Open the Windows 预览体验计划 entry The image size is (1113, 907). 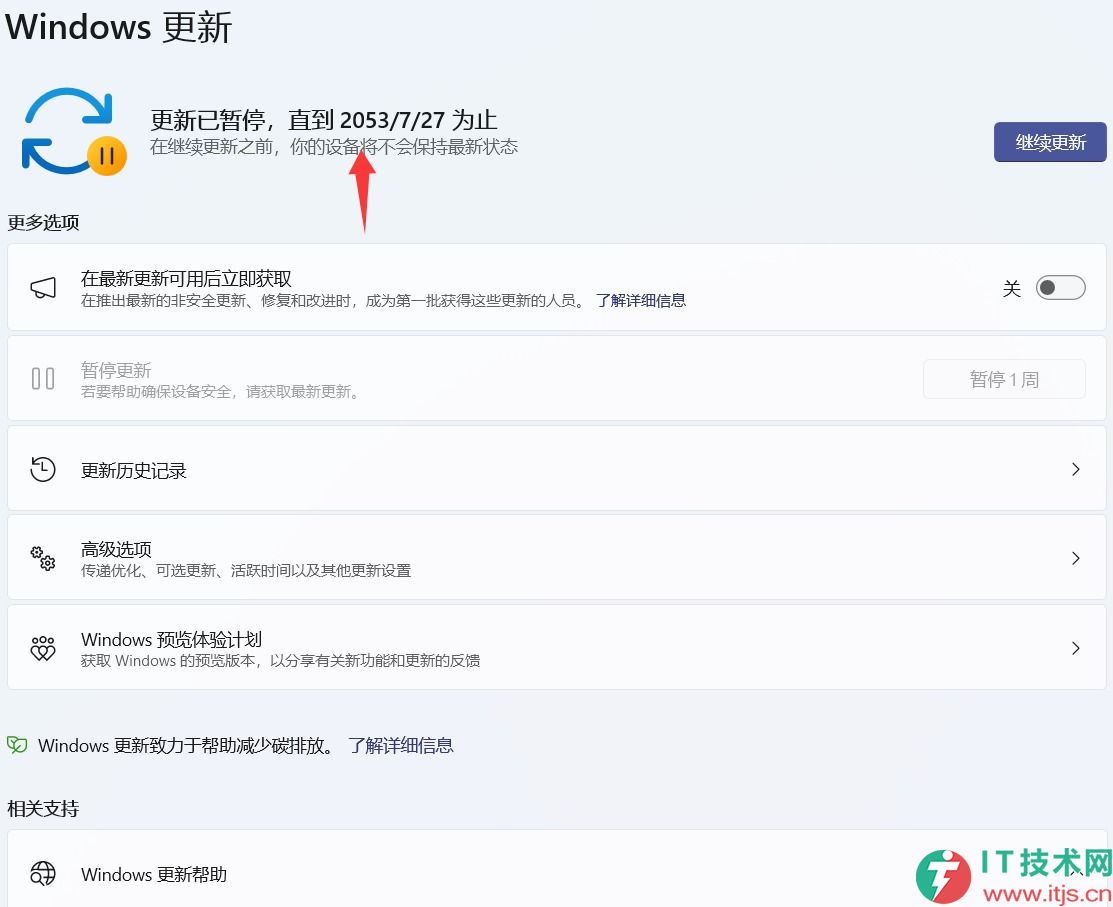pos(171,639)
